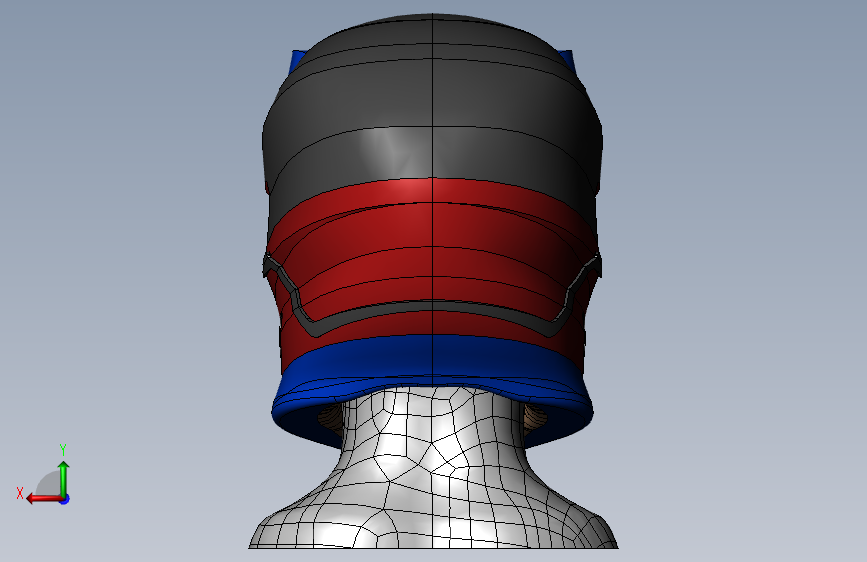This screenshot has width=867, height=562.
Task: Click the blue Z axis dot on triad
Action: coord(64,499)
